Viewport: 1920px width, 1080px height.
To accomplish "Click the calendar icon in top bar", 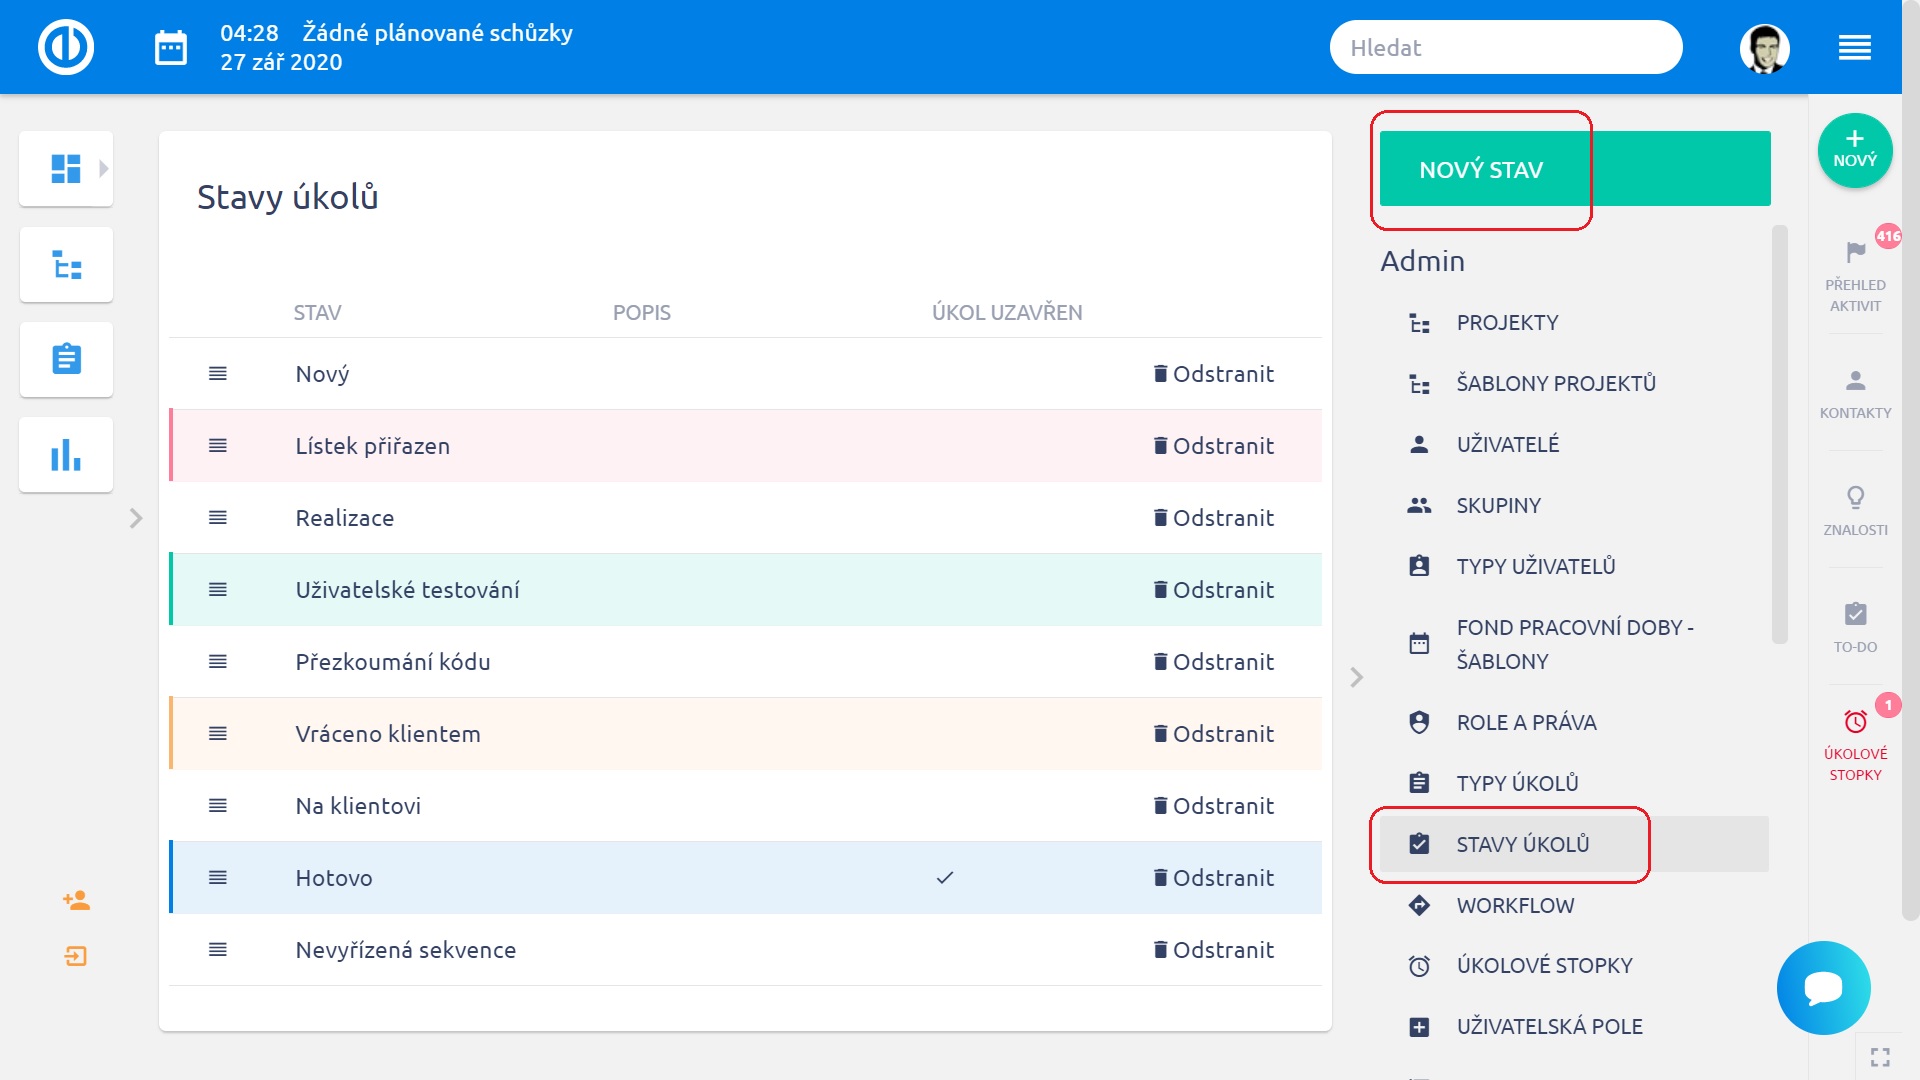I will coord(171,47).
